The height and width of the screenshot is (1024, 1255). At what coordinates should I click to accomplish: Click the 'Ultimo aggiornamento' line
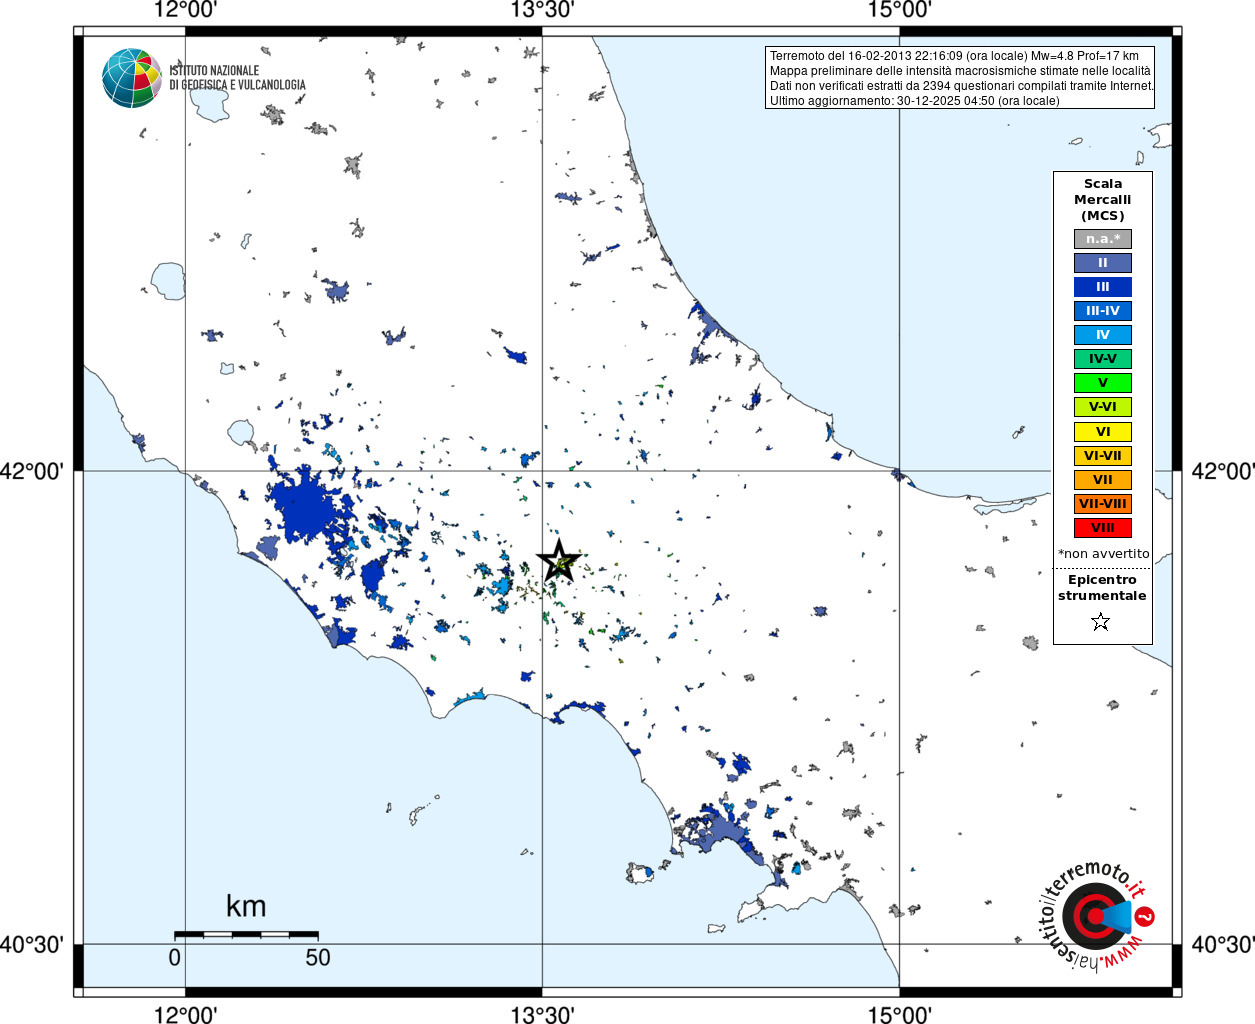pyautogui.click(x=914, y=101)
